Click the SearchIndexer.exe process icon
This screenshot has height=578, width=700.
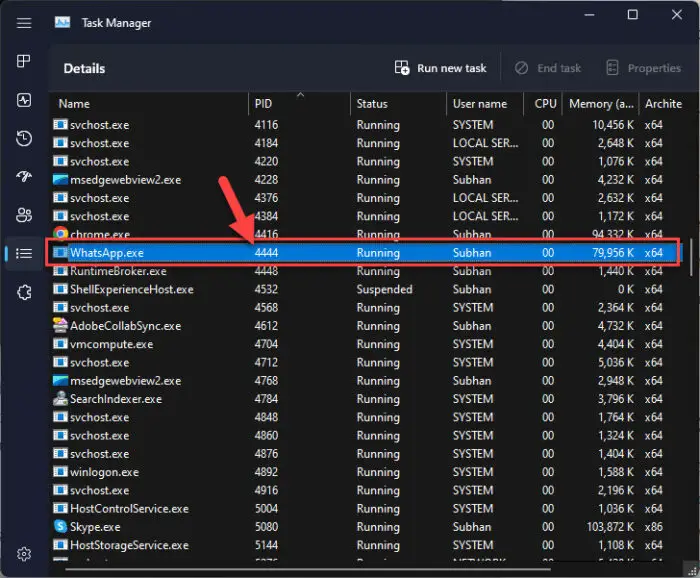coord(60,398)
